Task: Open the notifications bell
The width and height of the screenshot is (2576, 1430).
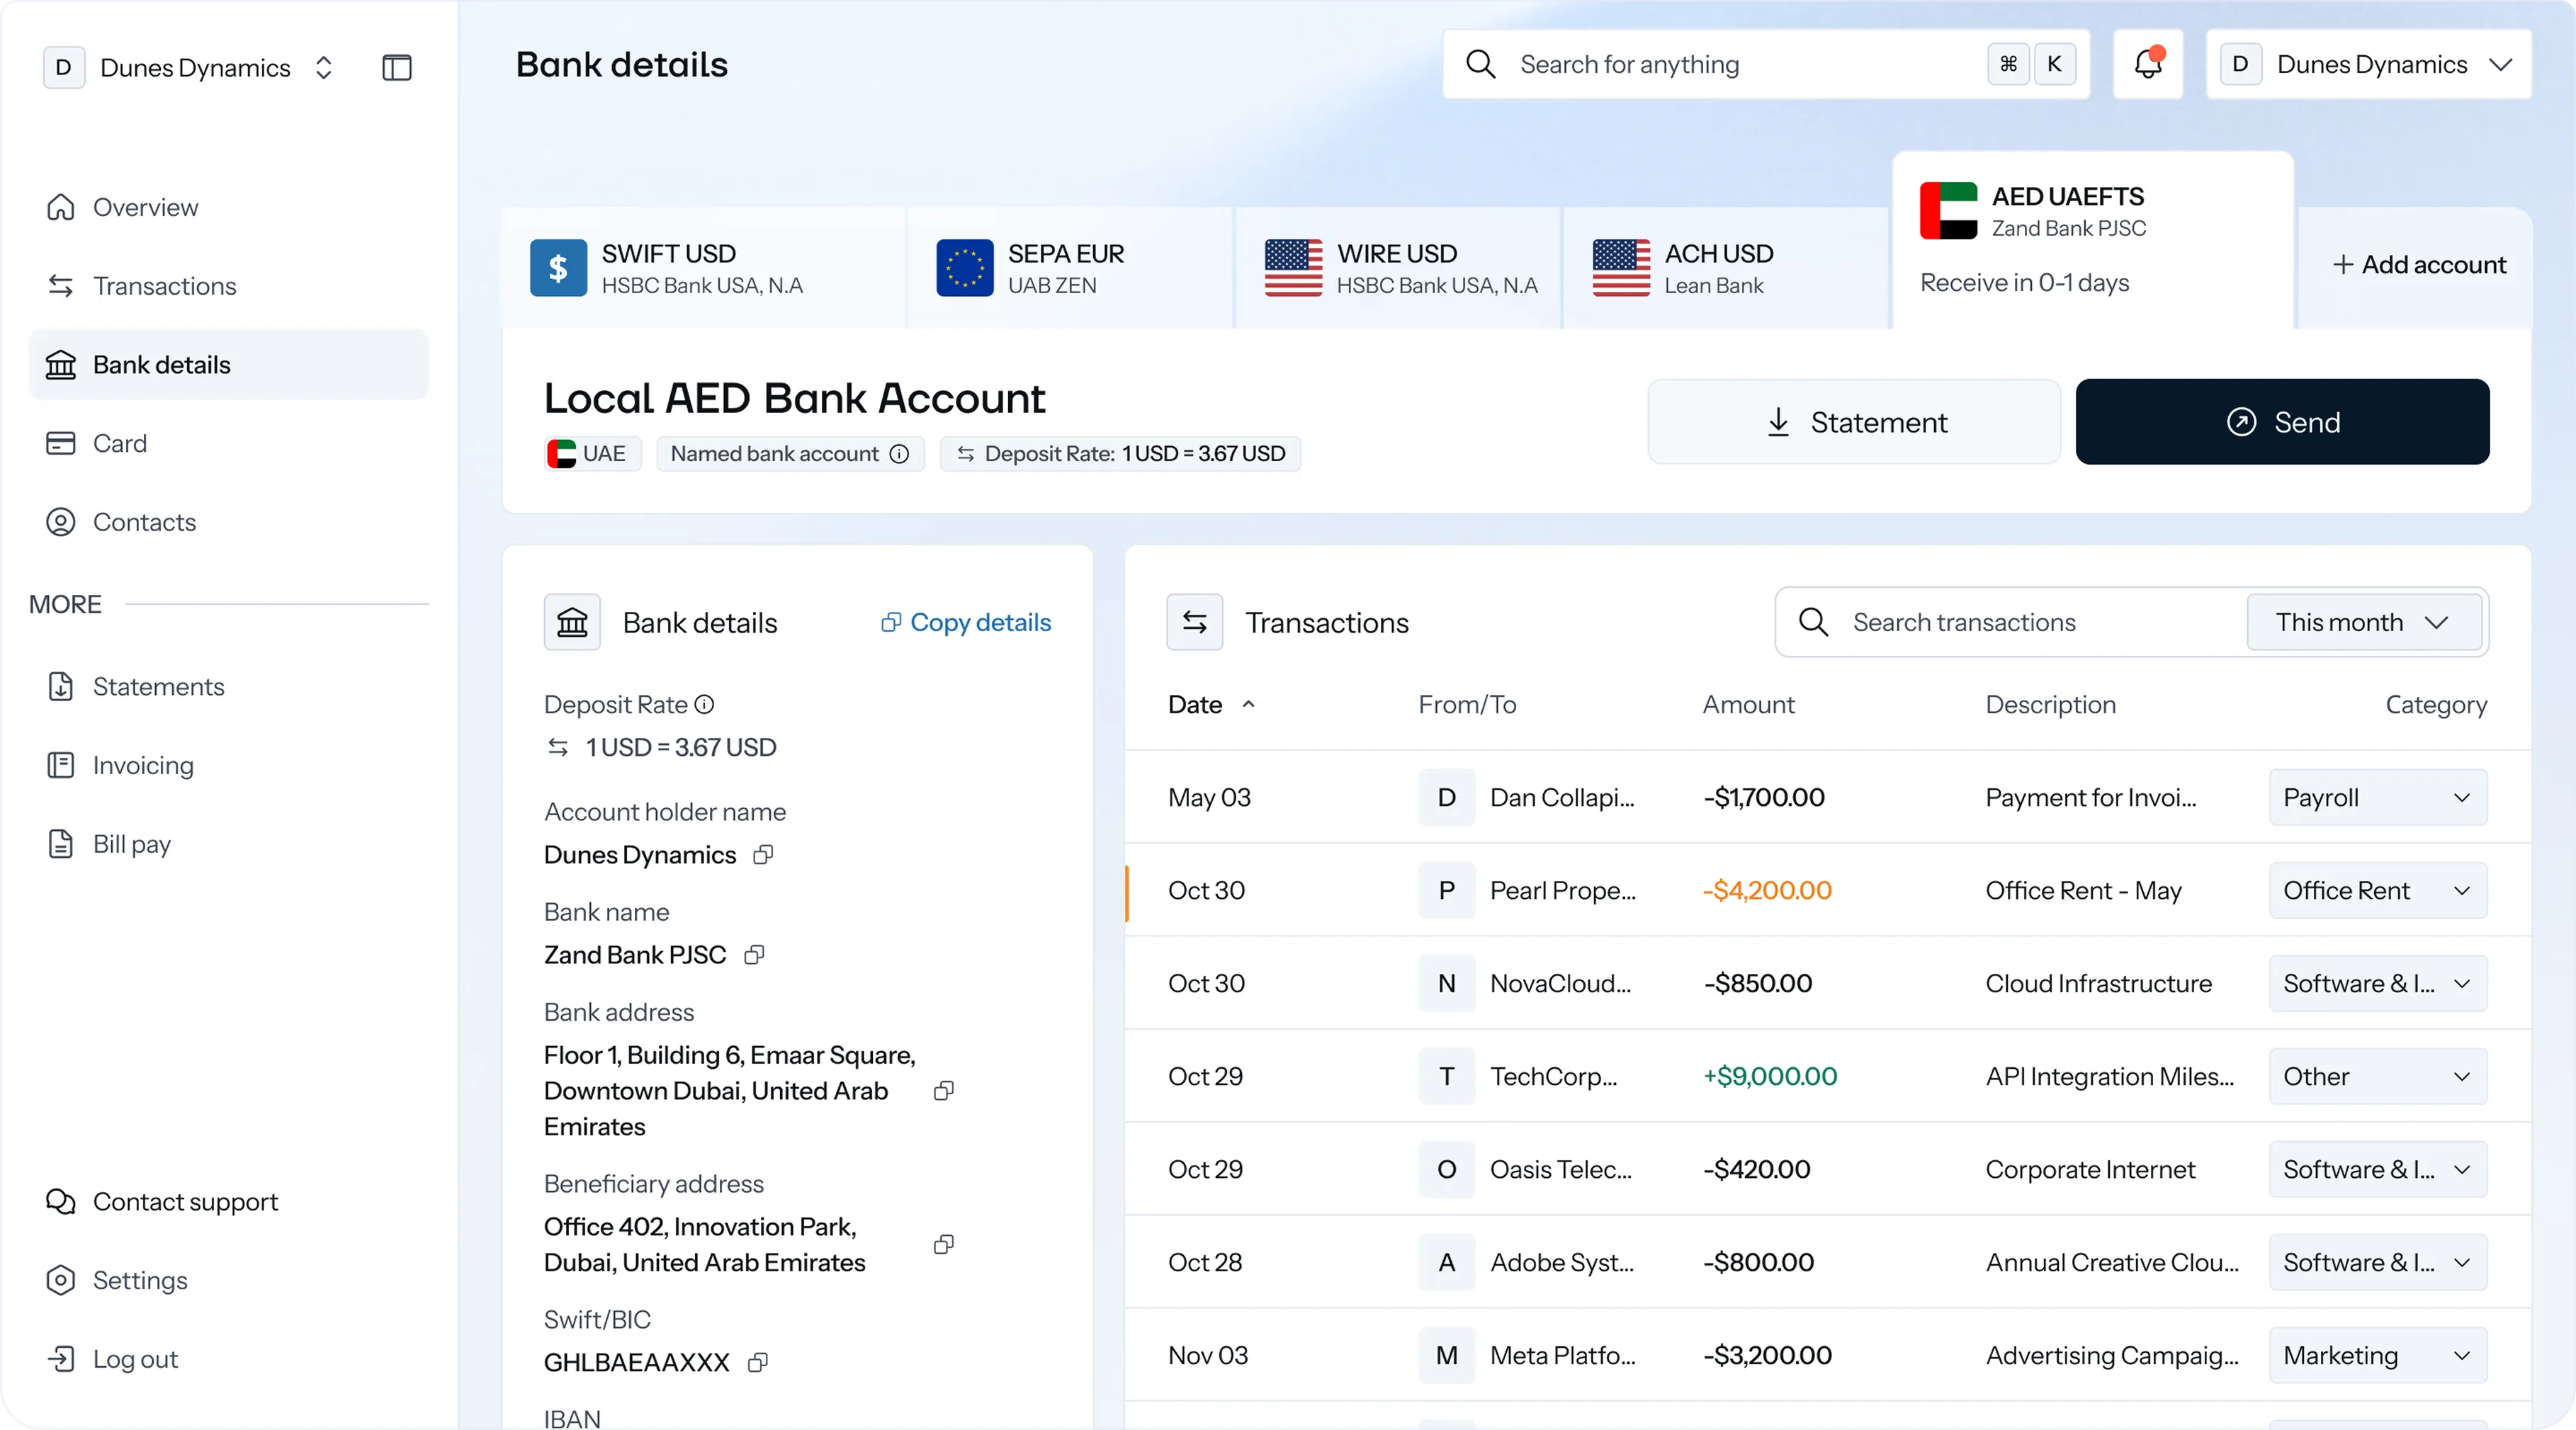Action: [x=2147, y=64]
